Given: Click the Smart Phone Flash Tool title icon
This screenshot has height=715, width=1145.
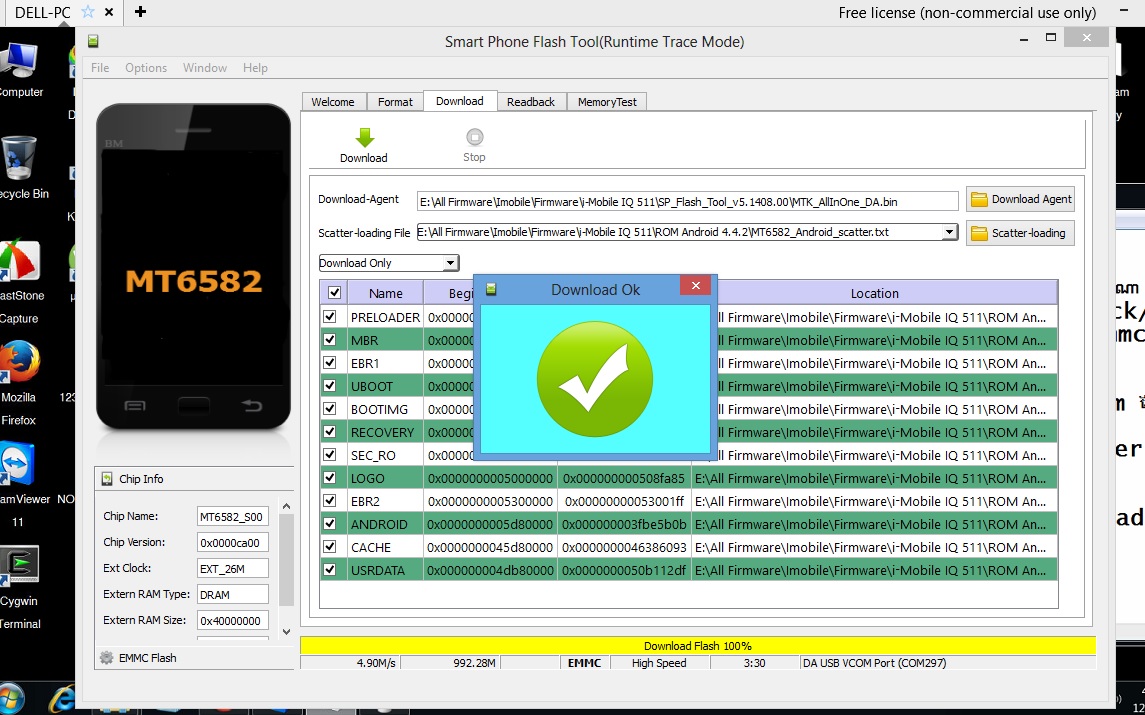Looking at the screenshot, I should (93, 41).
